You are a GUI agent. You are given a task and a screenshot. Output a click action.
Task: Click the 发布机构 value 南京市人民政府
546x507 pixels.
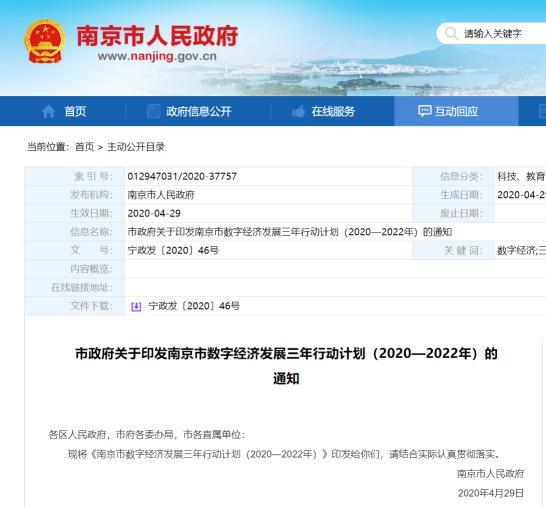pyautogui.click(x=161, y=195)
